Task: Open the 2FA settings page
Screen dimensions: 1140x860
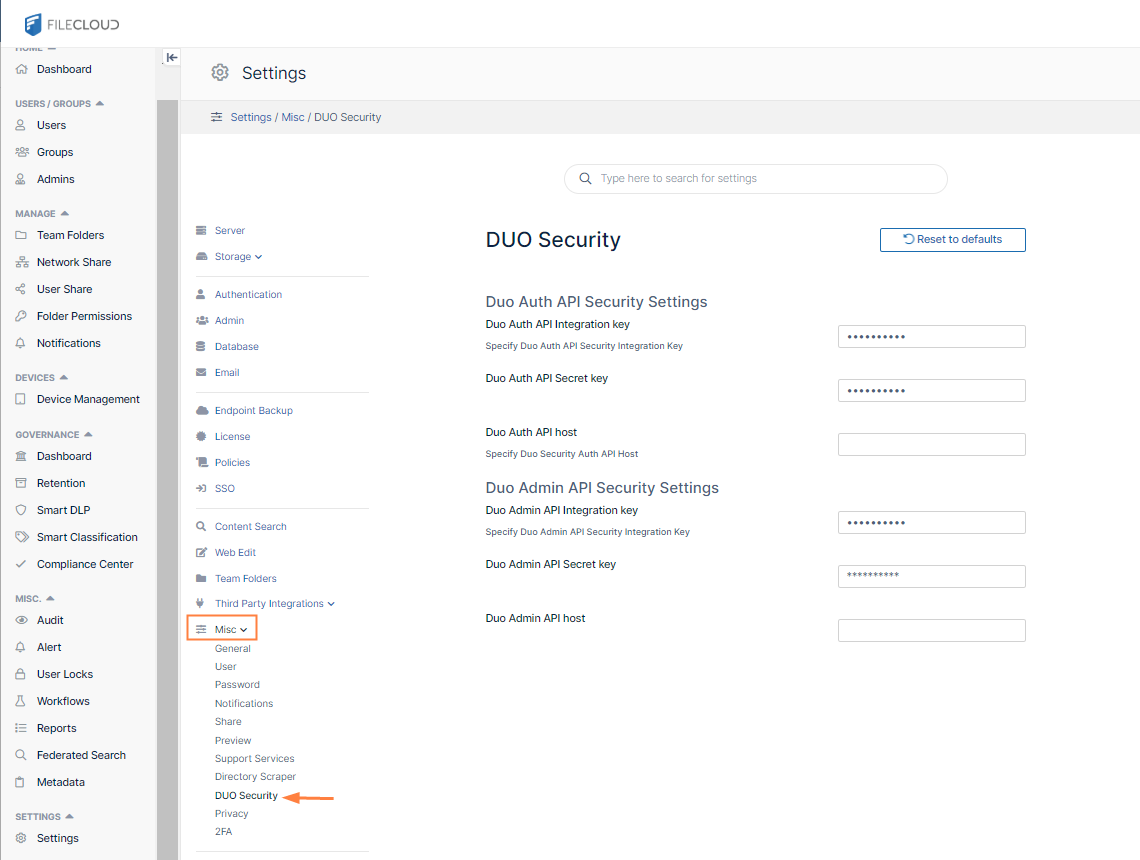Action: click(223, 832)
